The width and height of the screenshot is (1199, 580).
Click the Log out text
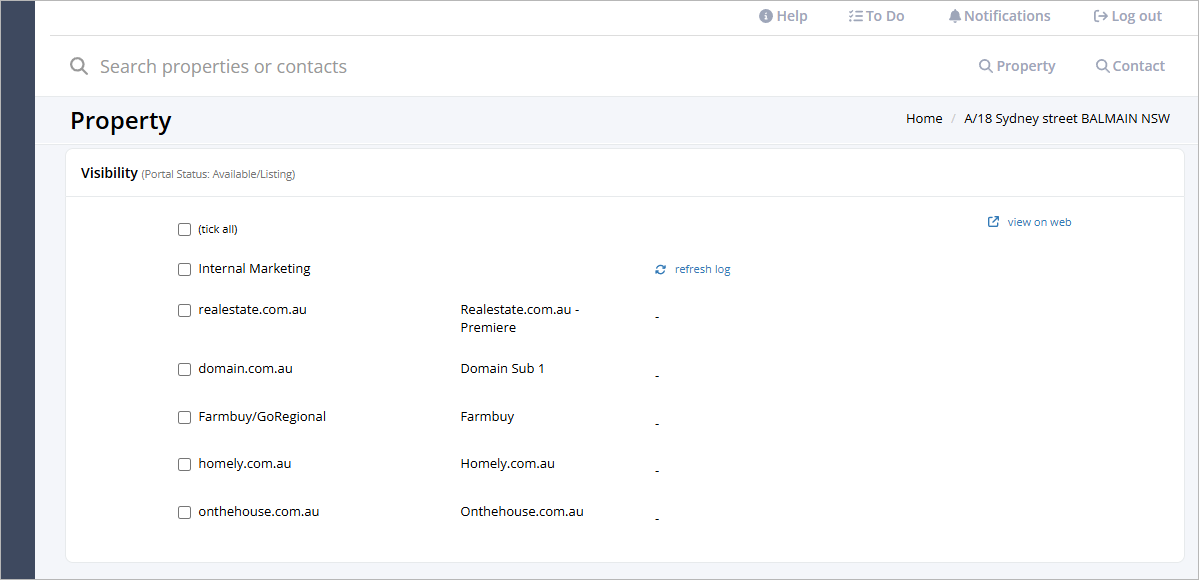tap(1136, 16)
